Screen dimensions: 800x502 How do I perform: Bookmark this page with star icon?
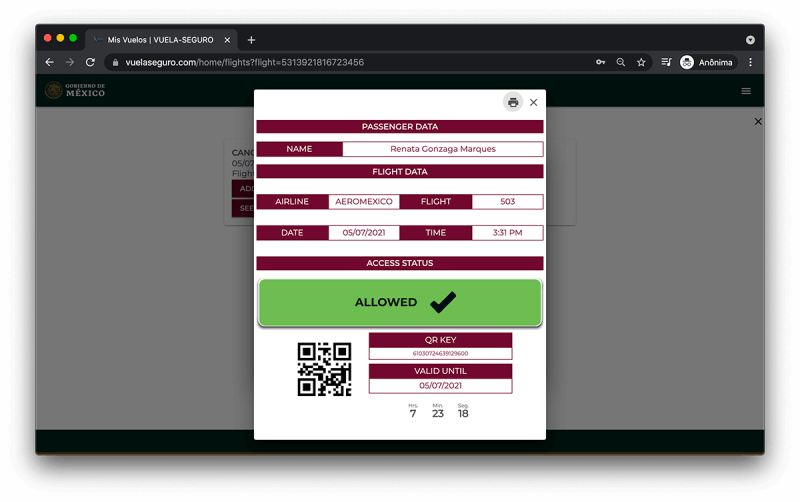point(641,62)
